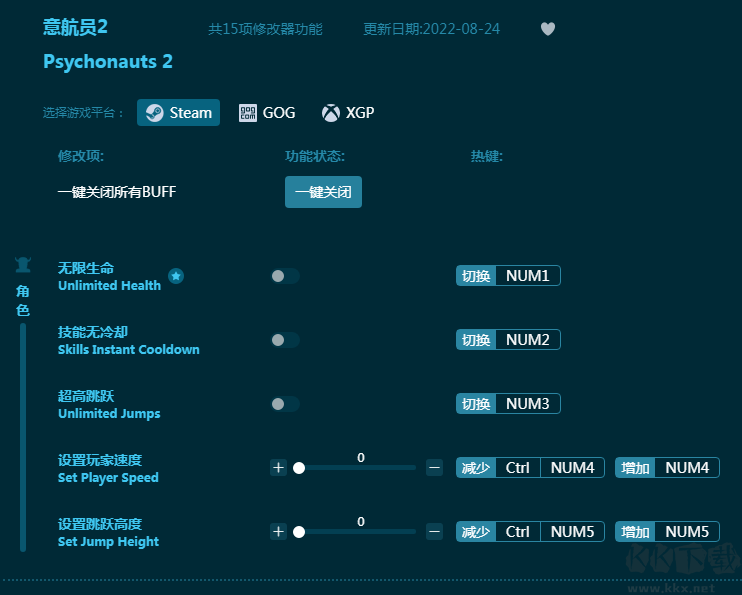Click the NUM1 hotkey for Unlimited Health
The height and width of the screenshot is (595, 742).
[x=527, y=276]
